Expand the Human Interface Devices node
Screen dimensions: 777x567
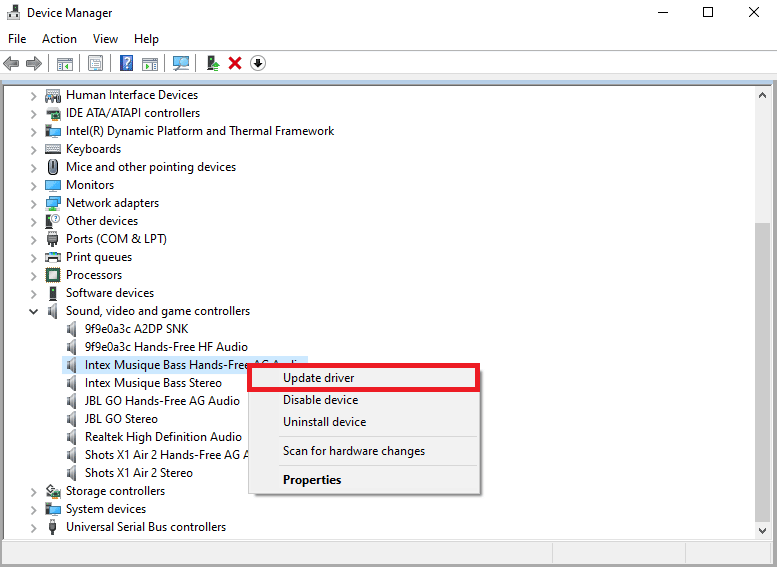(34, 96)
